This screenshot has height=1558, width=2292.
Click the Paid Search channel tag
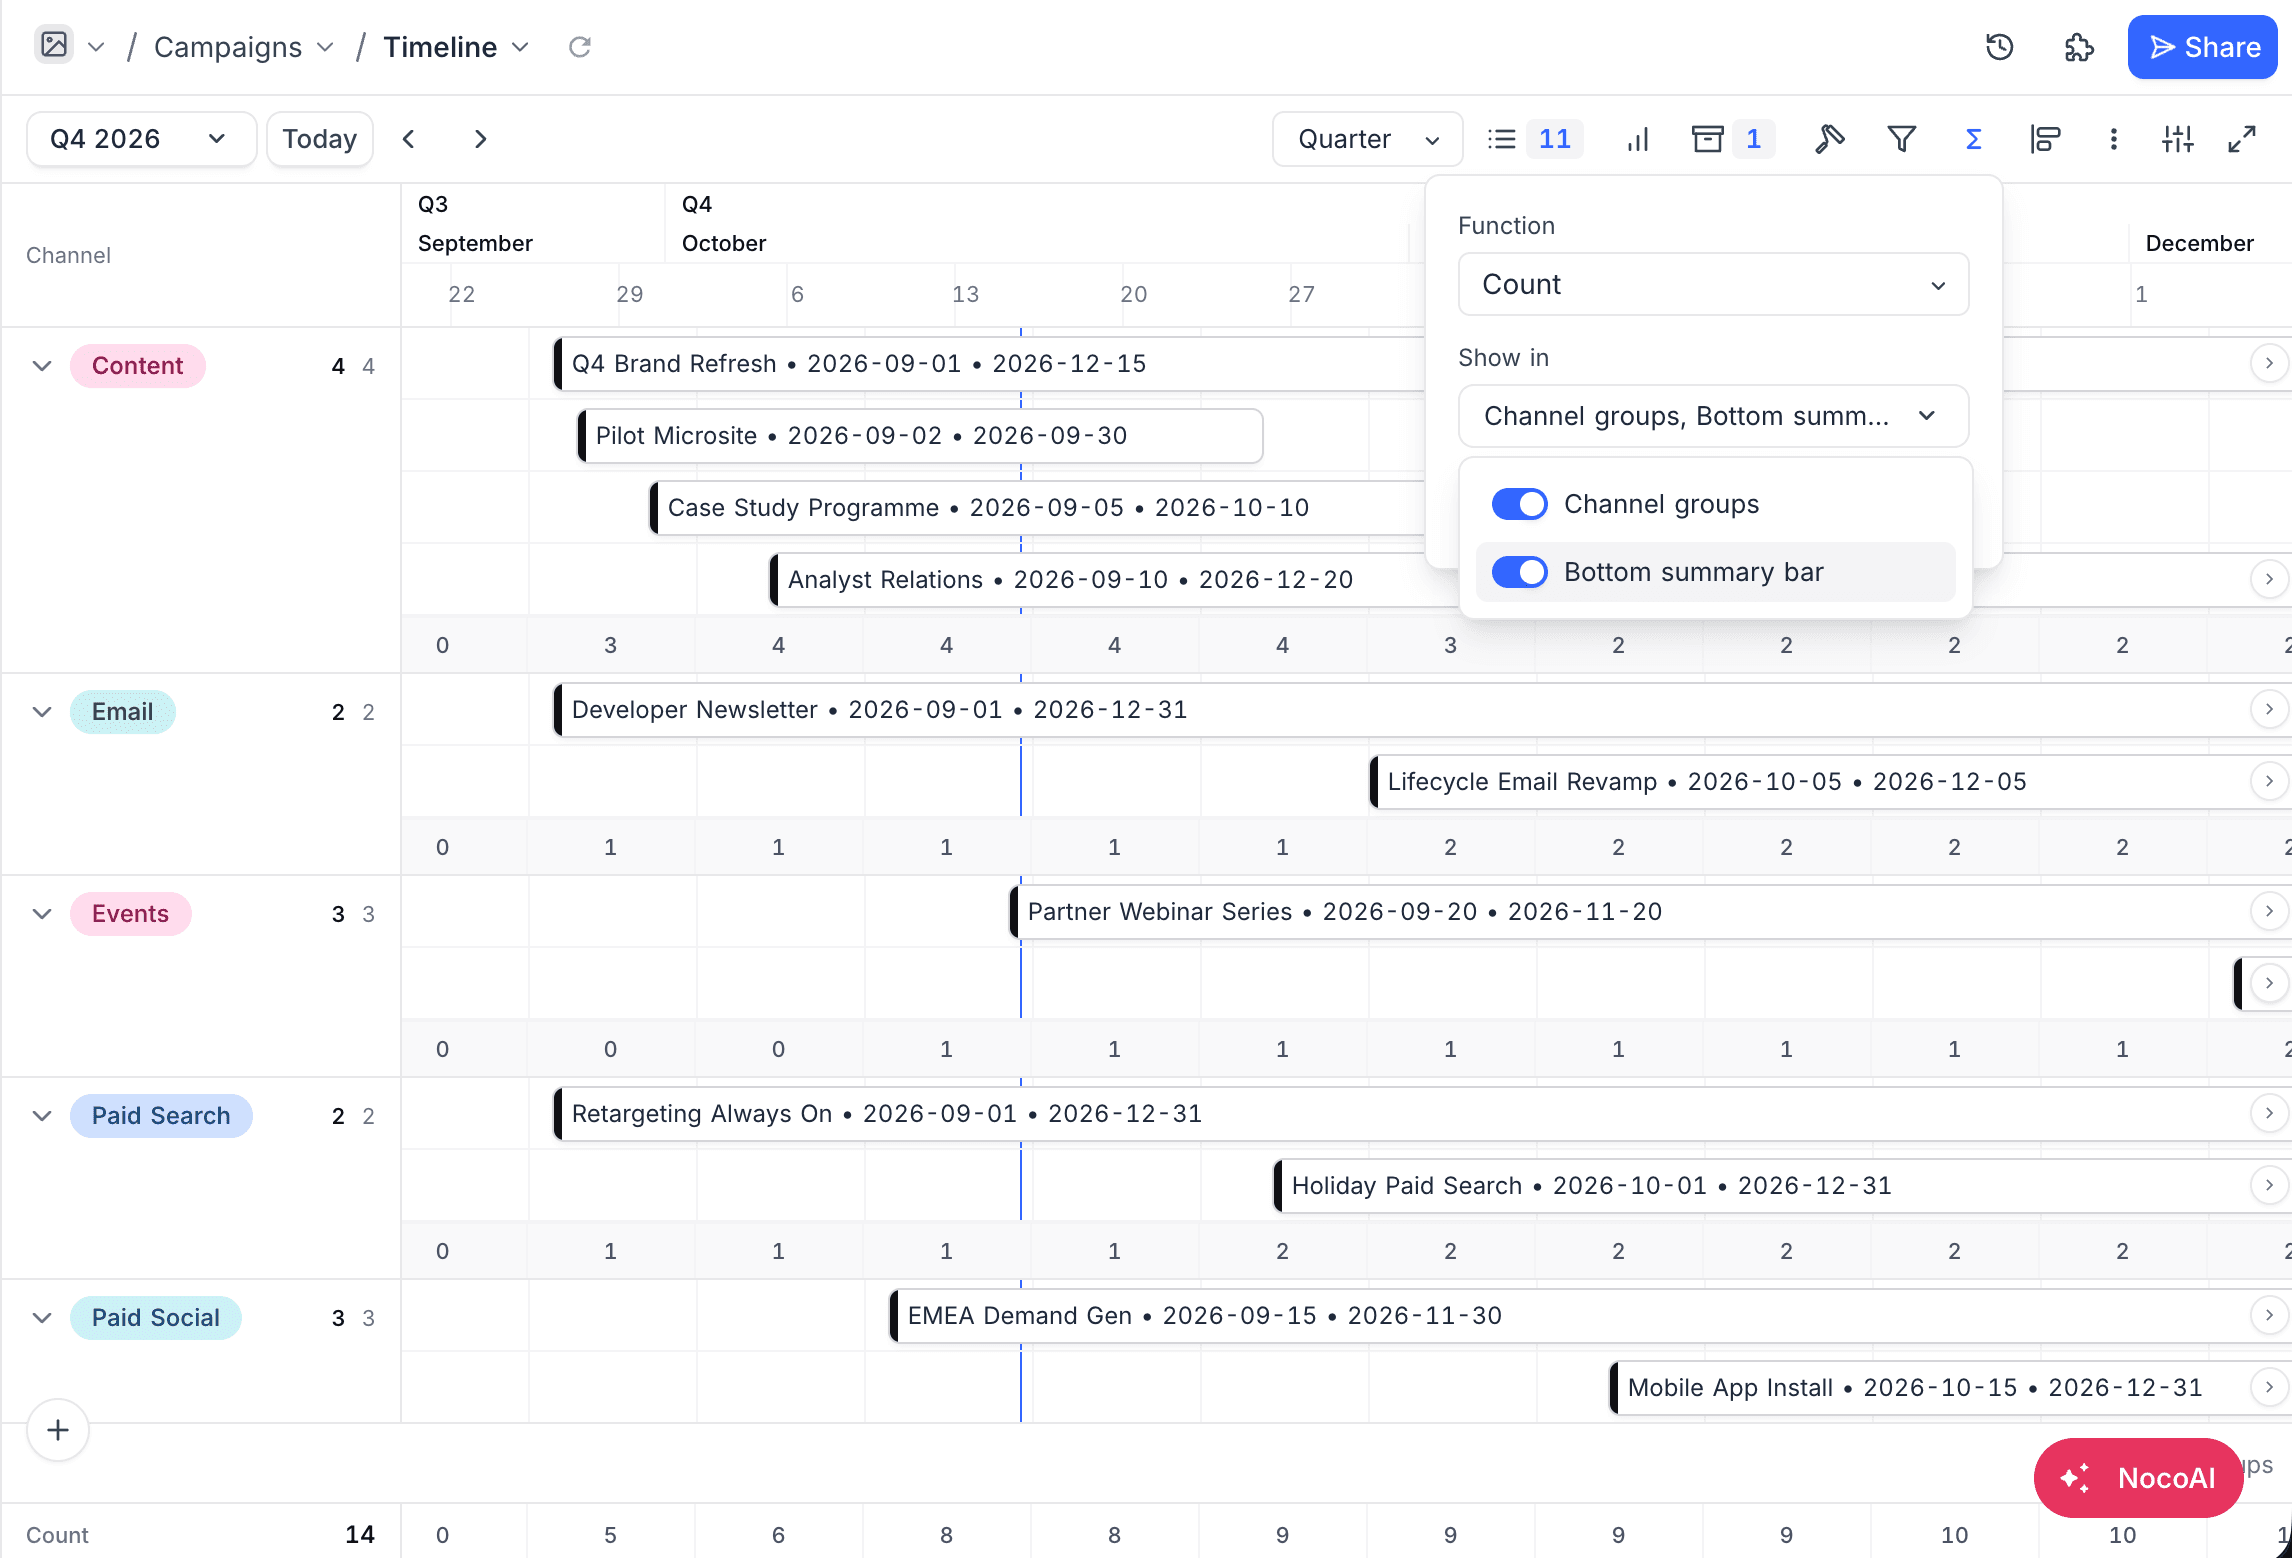(x=160, y=1116)
